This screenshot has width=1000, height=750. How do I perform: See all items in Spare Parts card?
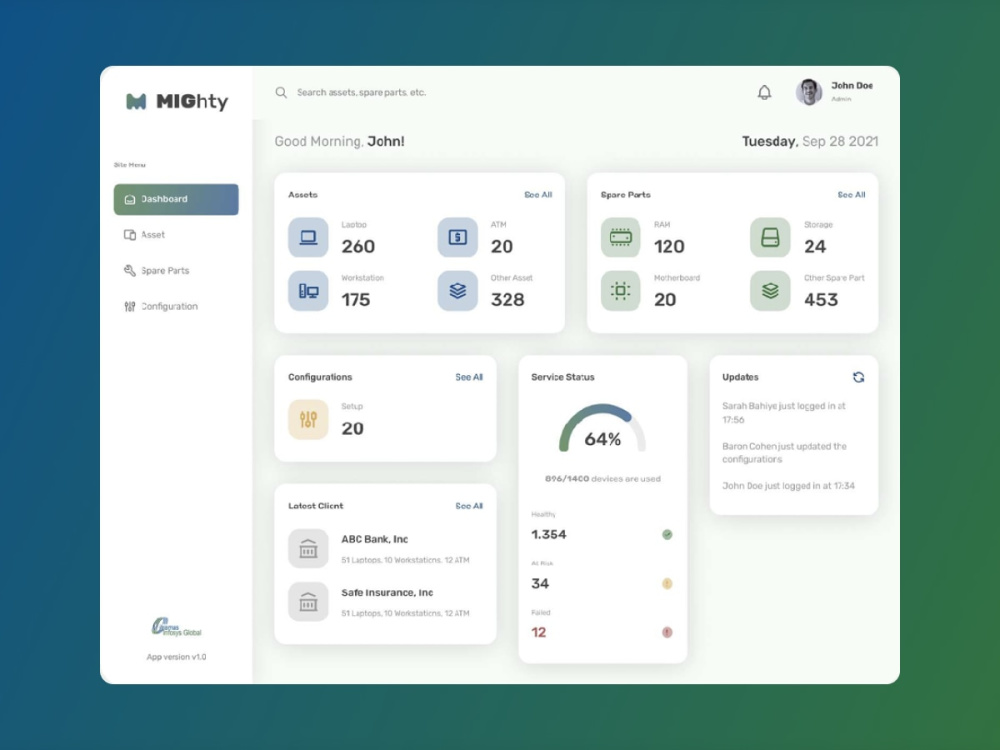pyautogui.click(x=851, y=195)
